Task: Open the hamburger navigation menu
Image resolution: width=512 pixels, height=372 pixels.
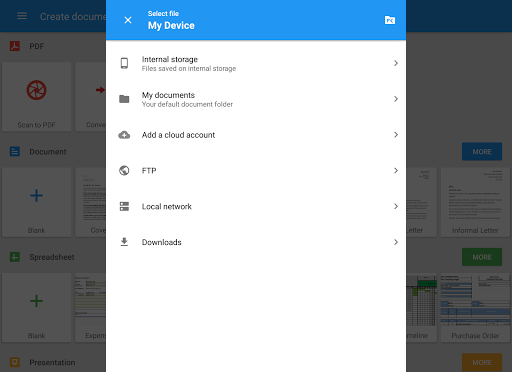Action: point(22,16)
